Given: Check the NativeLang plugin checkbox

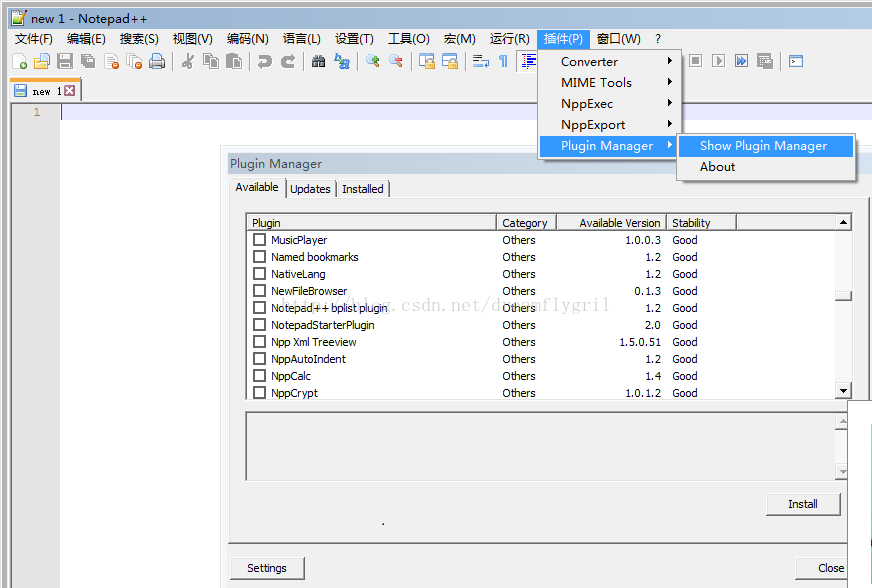Looking at the screenshot, I should pyautogui.click(x=259, y=274).
